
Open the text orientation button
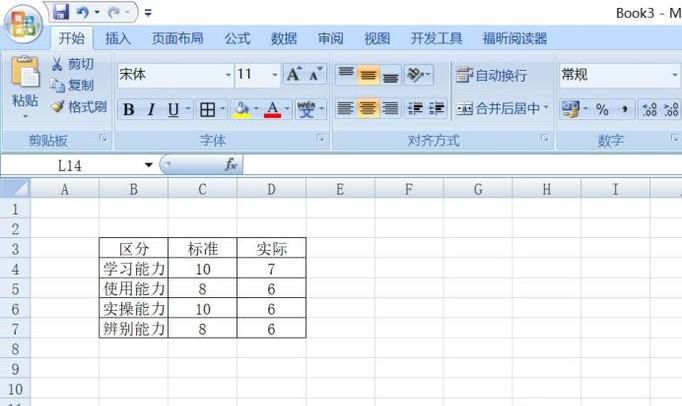pyautogui.click(x=418, y=74)
